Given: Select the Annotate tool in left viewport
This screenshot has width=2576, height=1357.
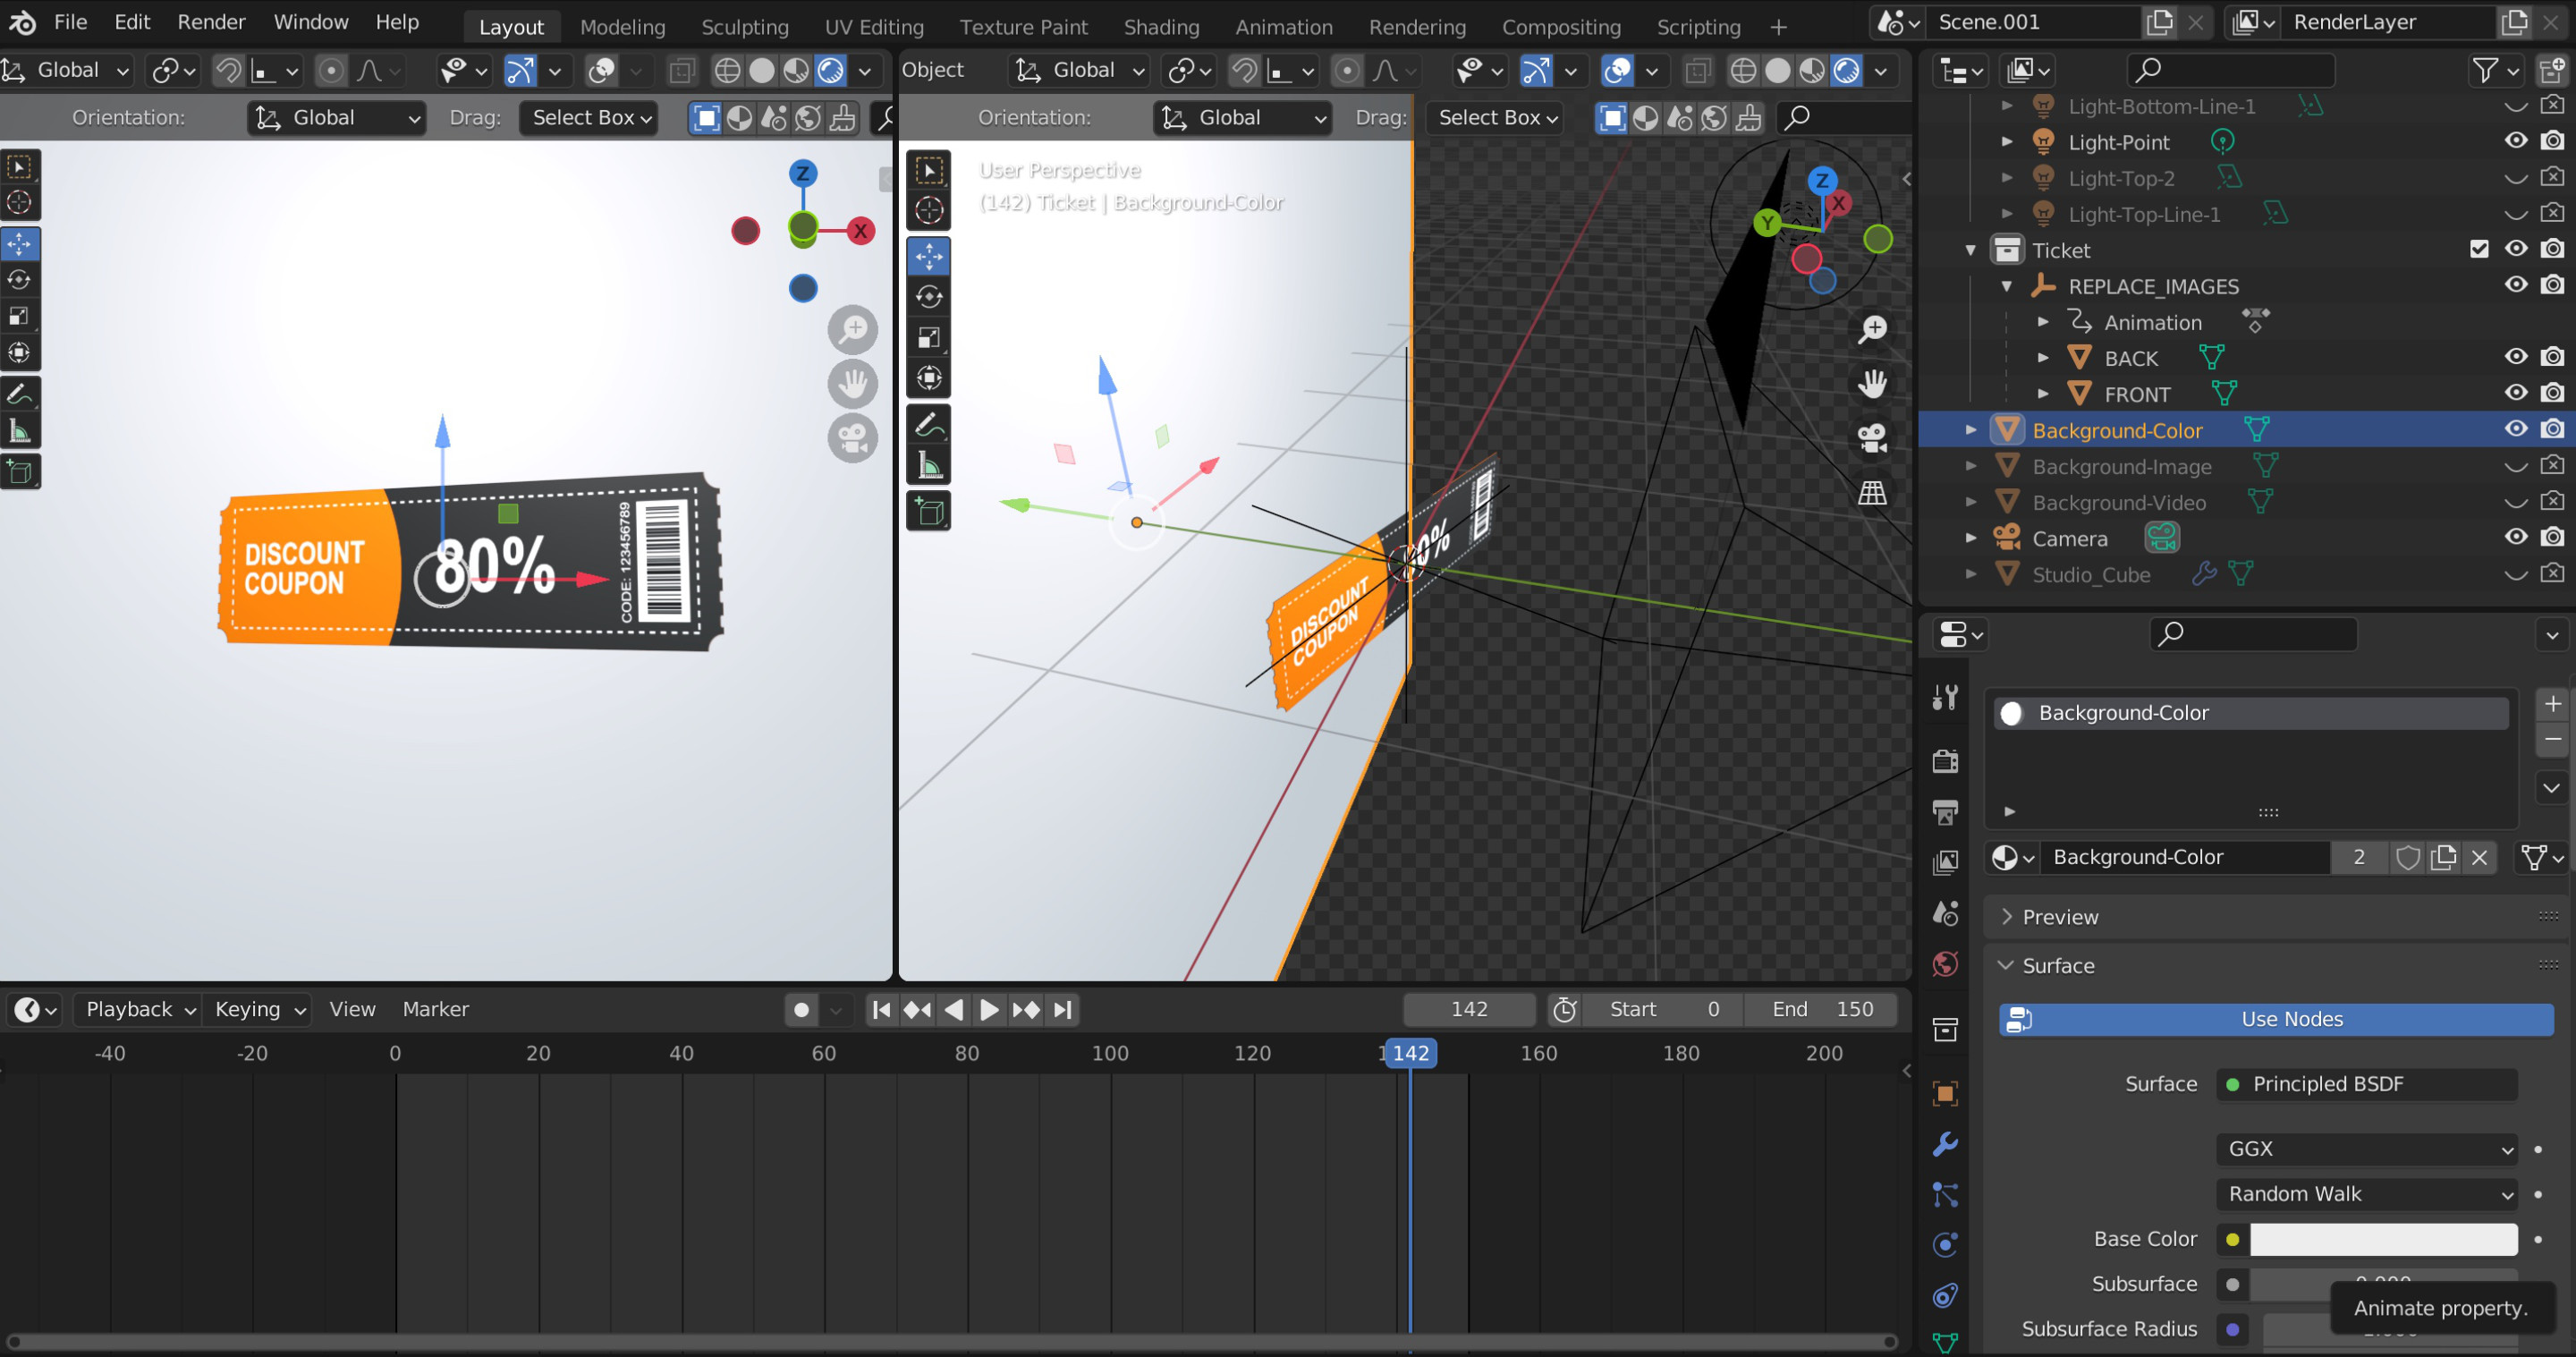Looking at the screenshot, I should [x=20, y=393].
